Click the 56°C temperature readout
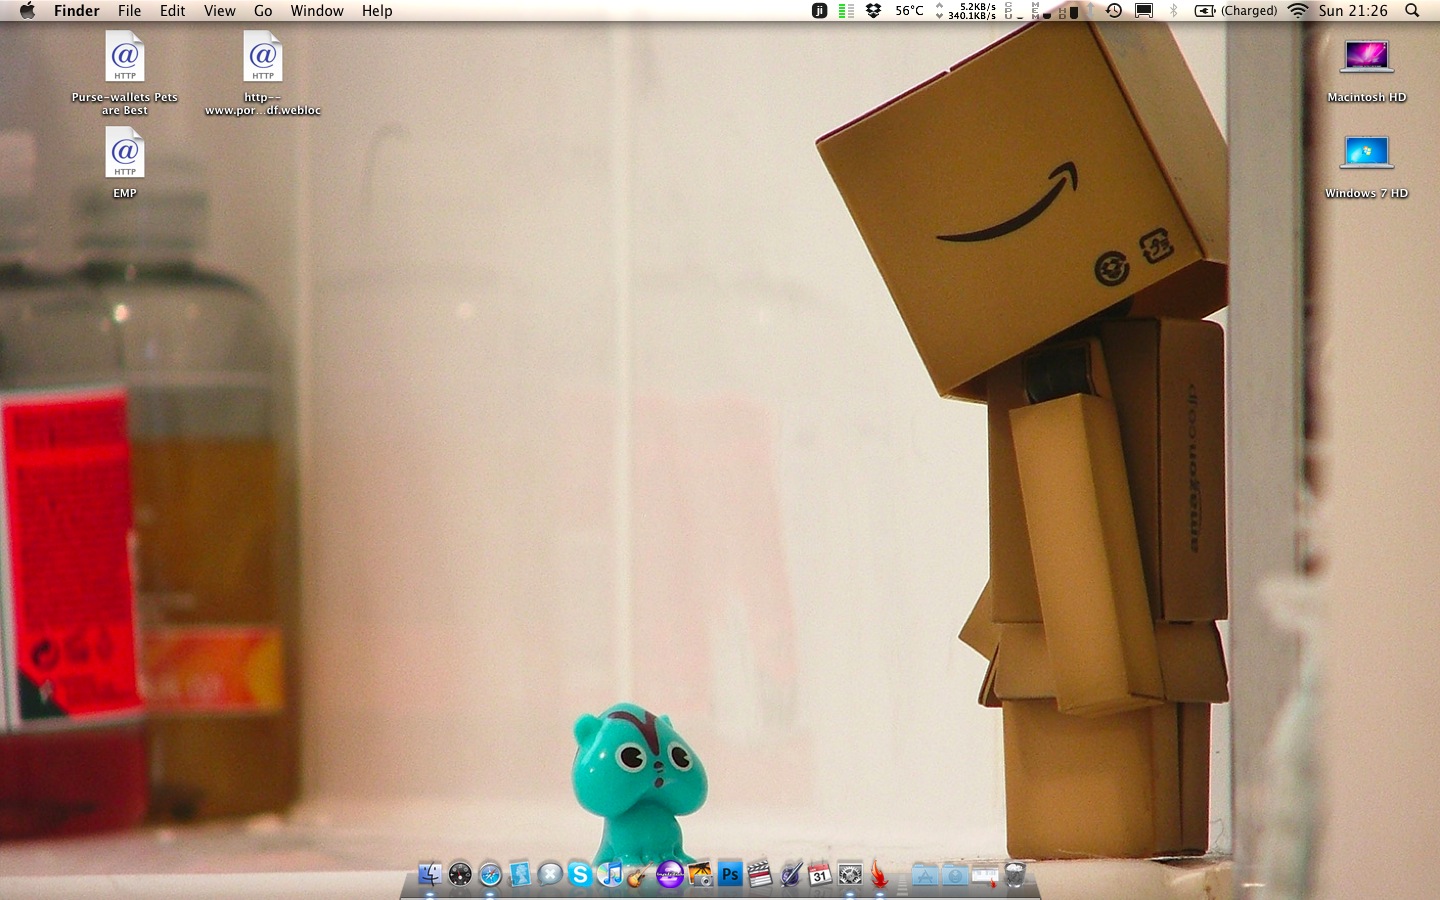The image size is (1440, 900). (x=909, y=10)
